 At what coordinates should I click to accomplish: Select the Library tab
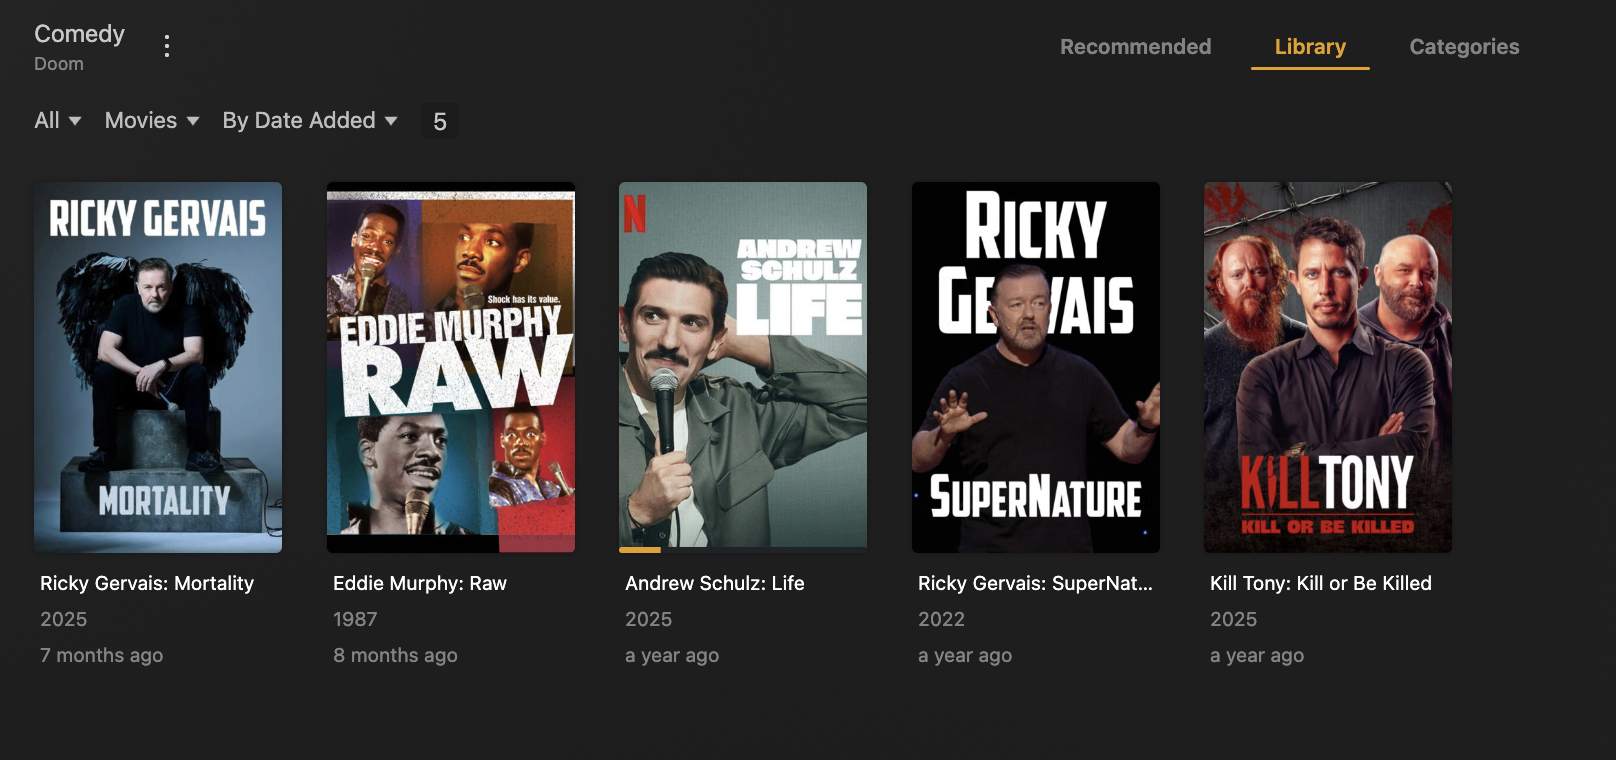coord(1310,47)
